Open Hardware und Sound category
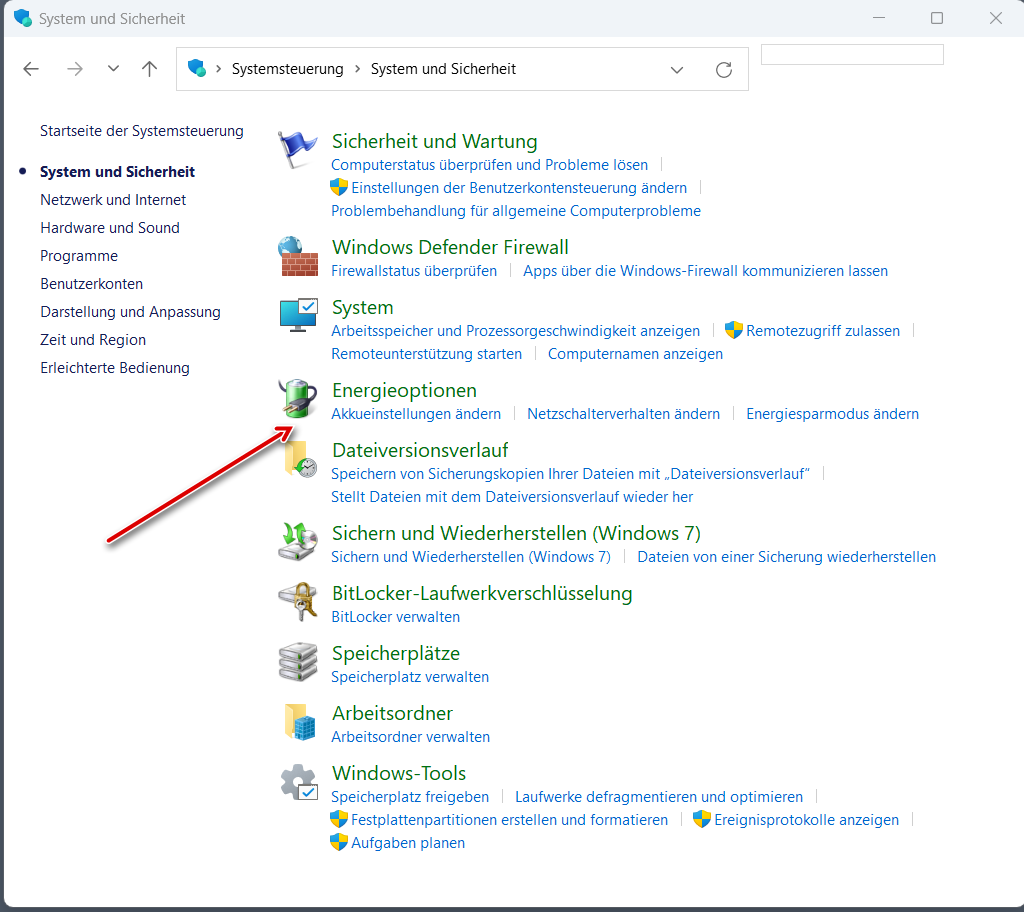 [110, 228]
